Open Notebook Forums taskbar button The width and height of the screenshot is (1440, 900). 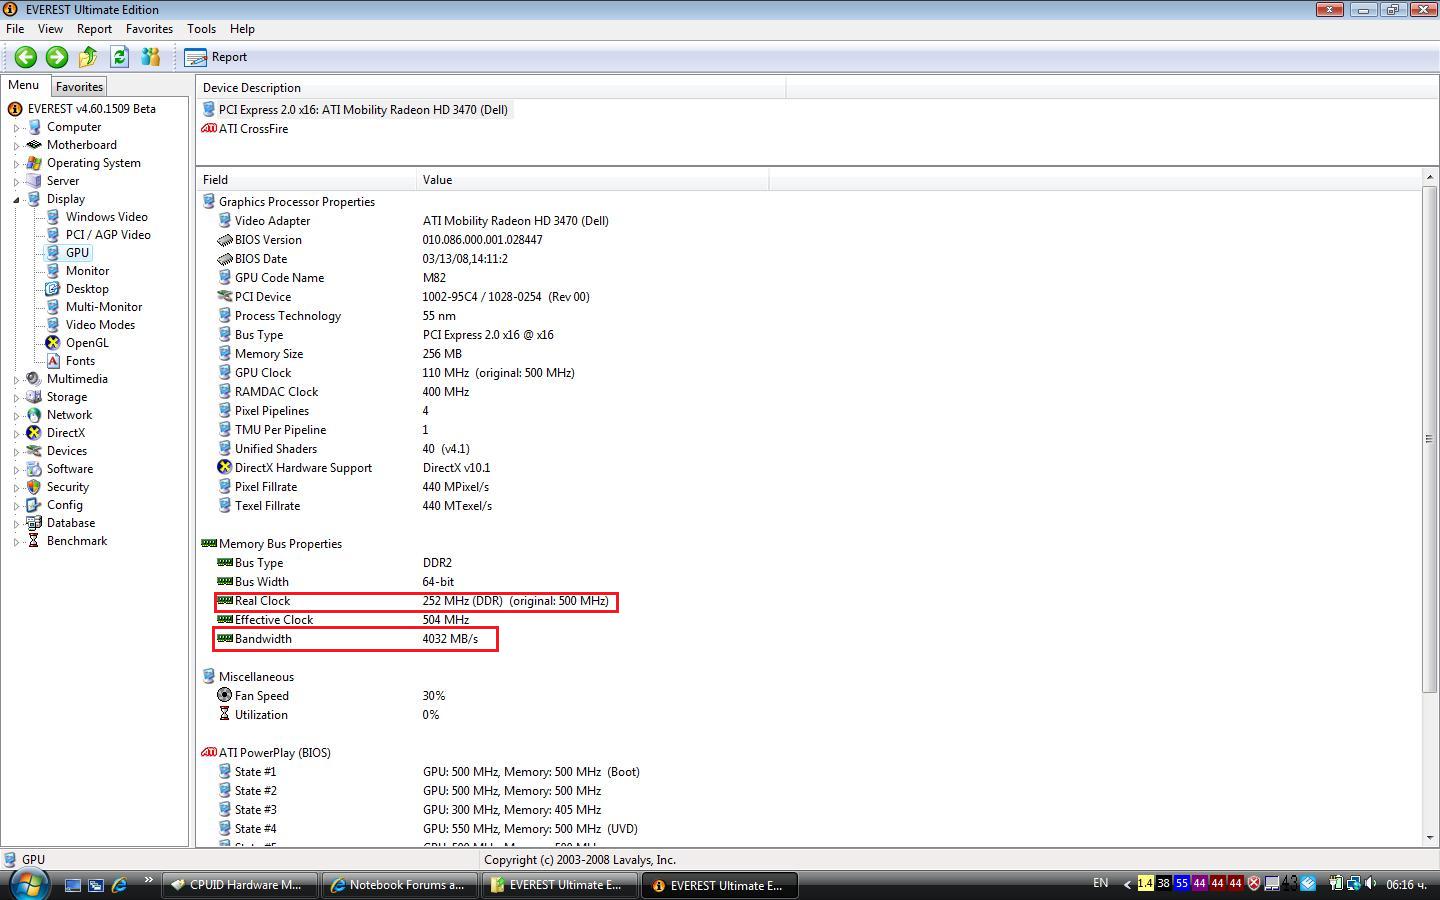tap(399, 885)
